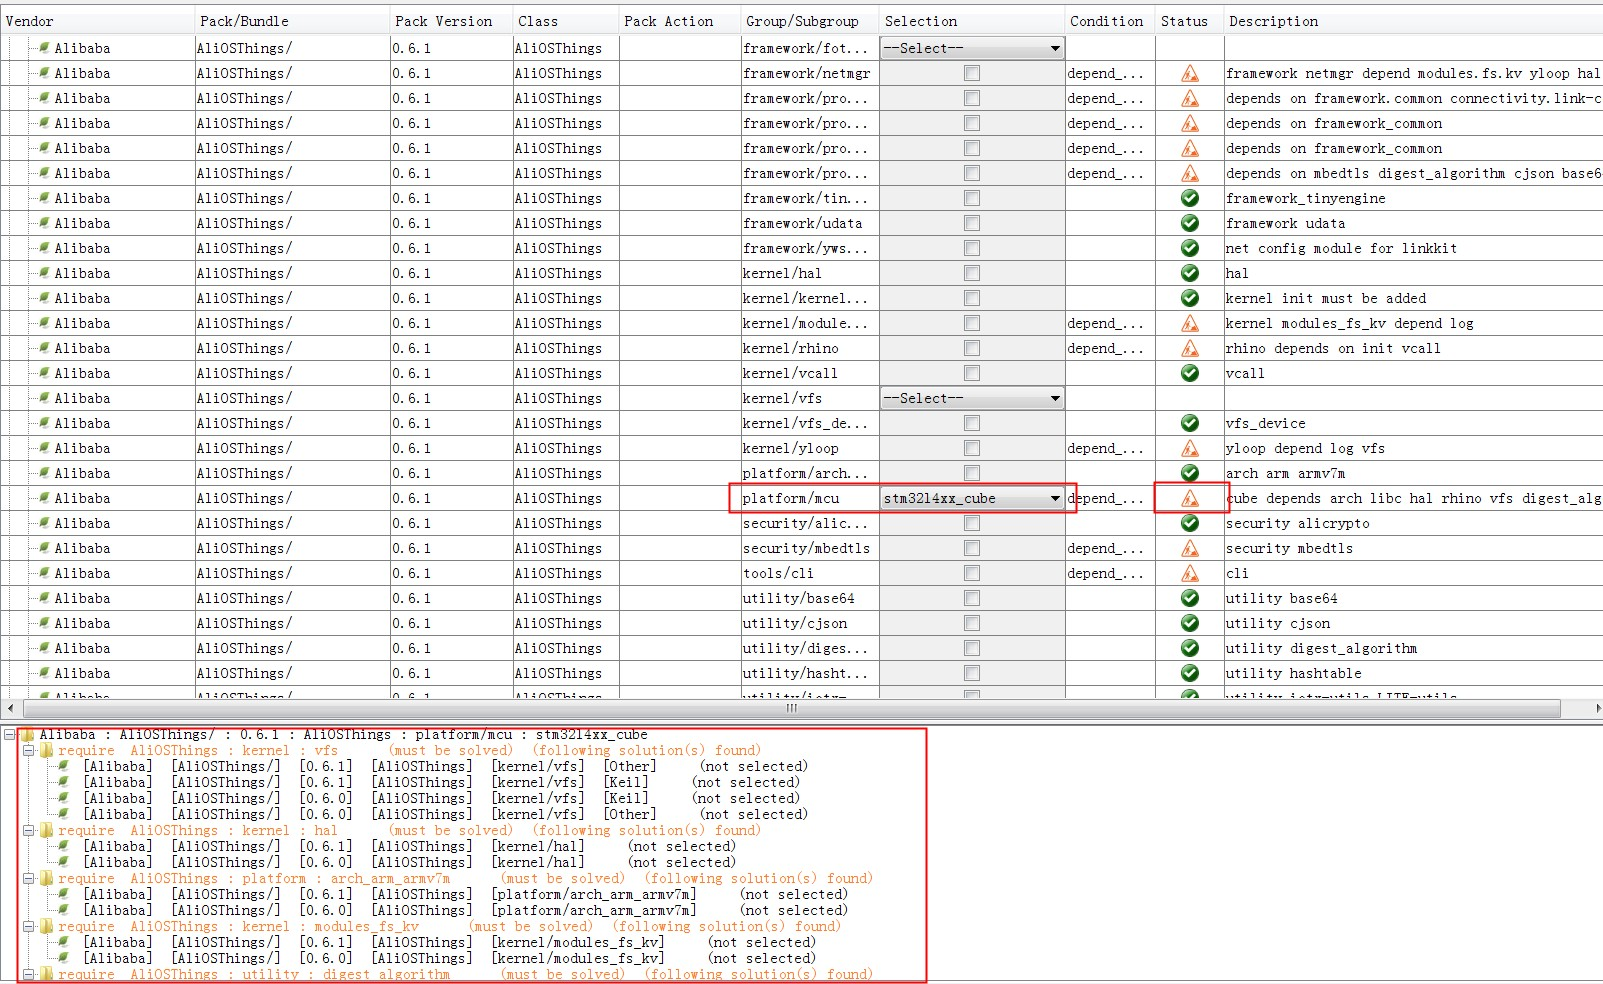Collapse the 'require AliOSThings : kernel : hal' node
The width and height of the screenshot is (1603, 984).
pos(29,831)
